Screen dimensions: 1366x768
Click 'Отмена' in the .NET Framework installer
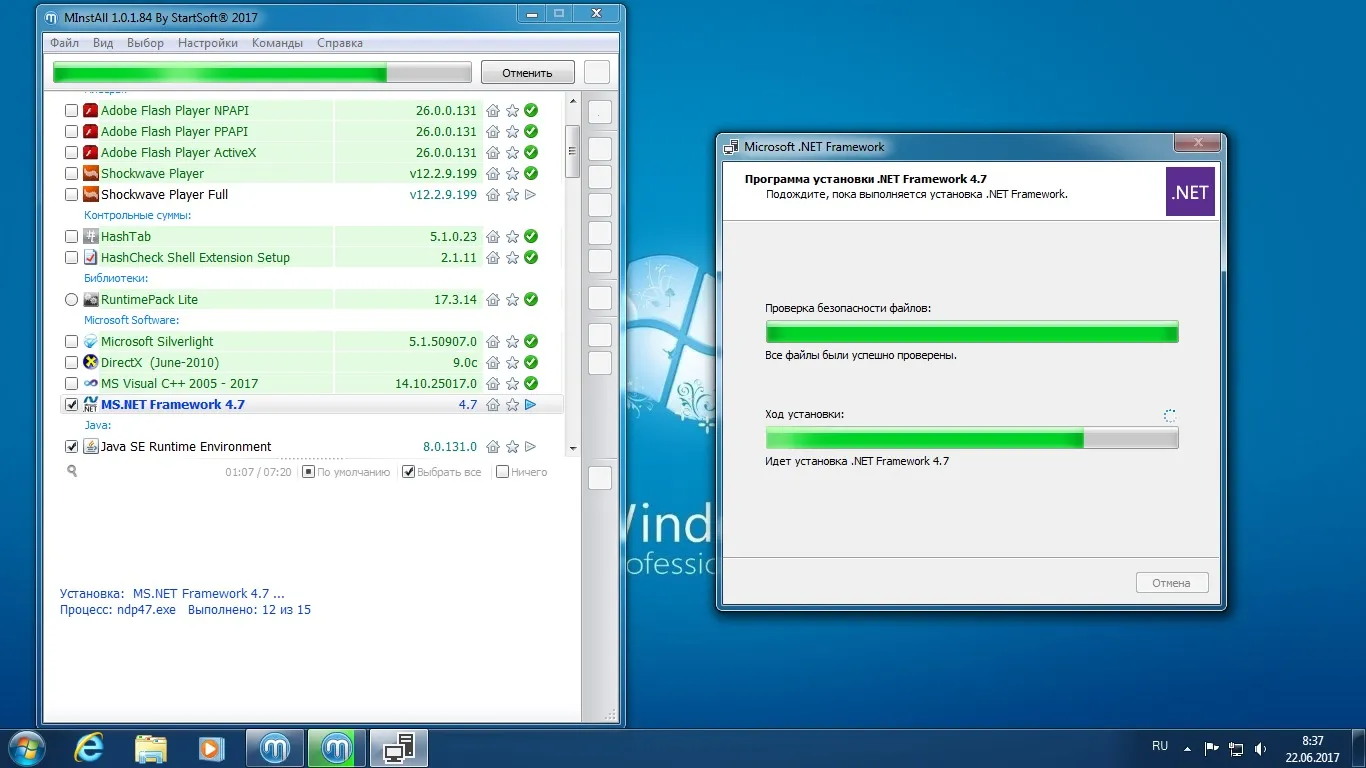tap(1171, 583)
